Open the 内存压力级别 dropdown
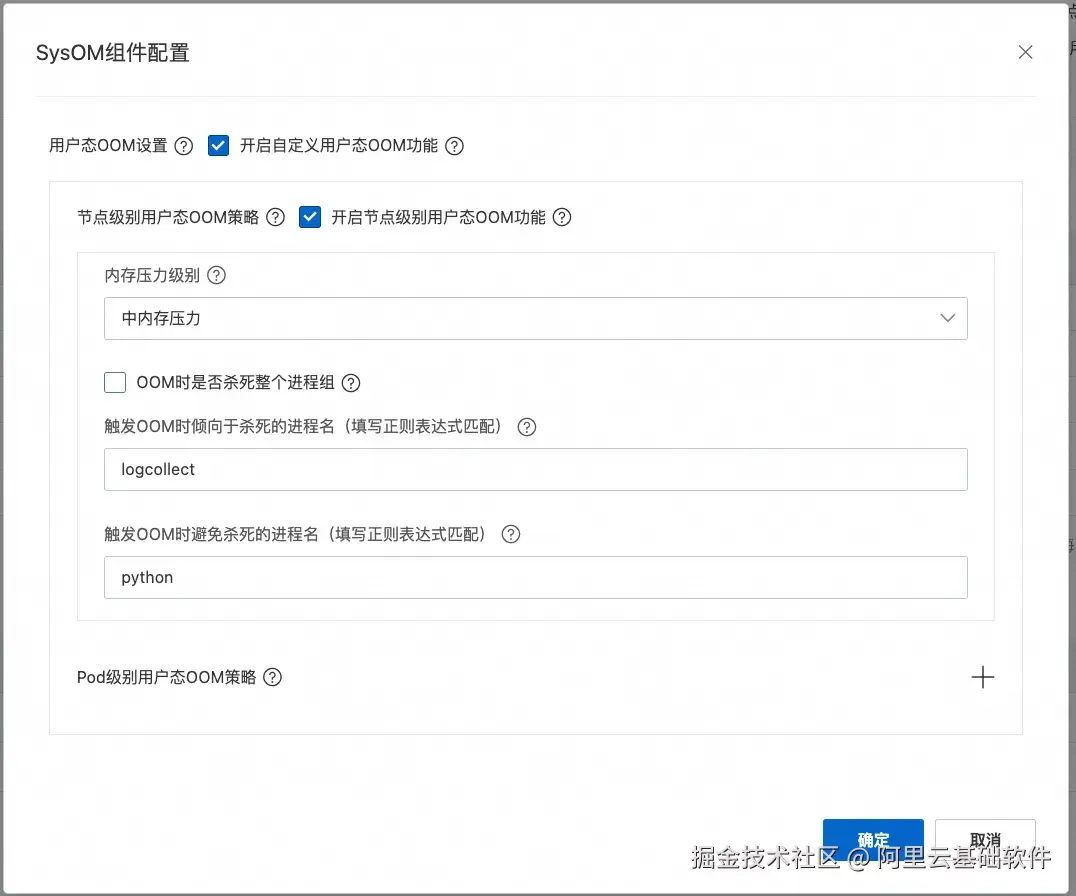The width and height of the screenshot is (1076, 896). [x=536, y=317]
